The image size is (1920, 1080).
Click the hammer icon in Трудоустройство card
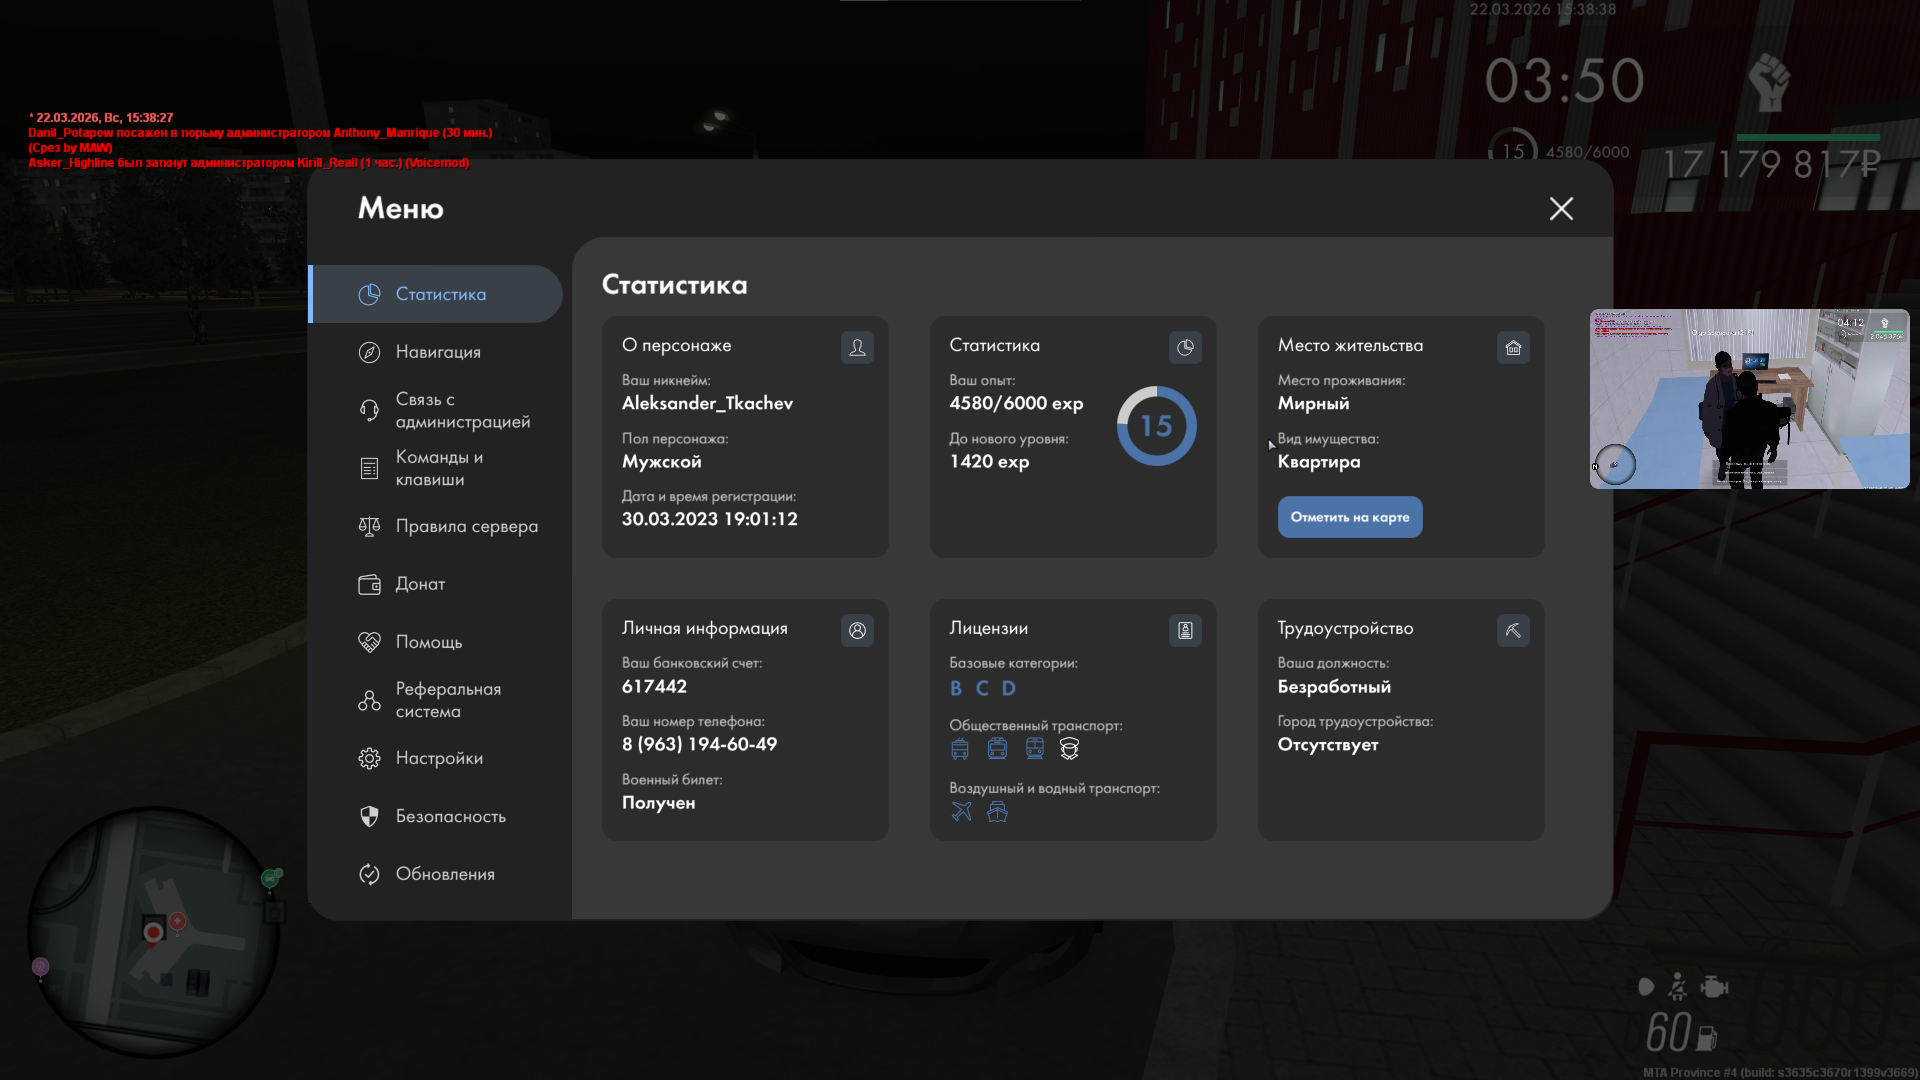(x=1513, y=630)
